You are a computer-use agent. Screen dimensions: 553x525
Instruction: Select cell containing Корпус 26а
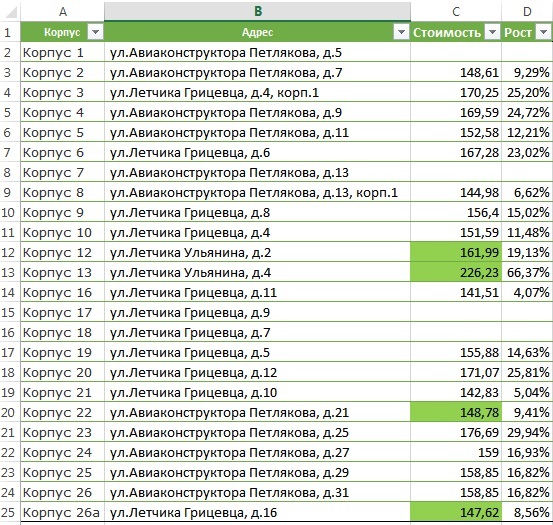[62, 512]
